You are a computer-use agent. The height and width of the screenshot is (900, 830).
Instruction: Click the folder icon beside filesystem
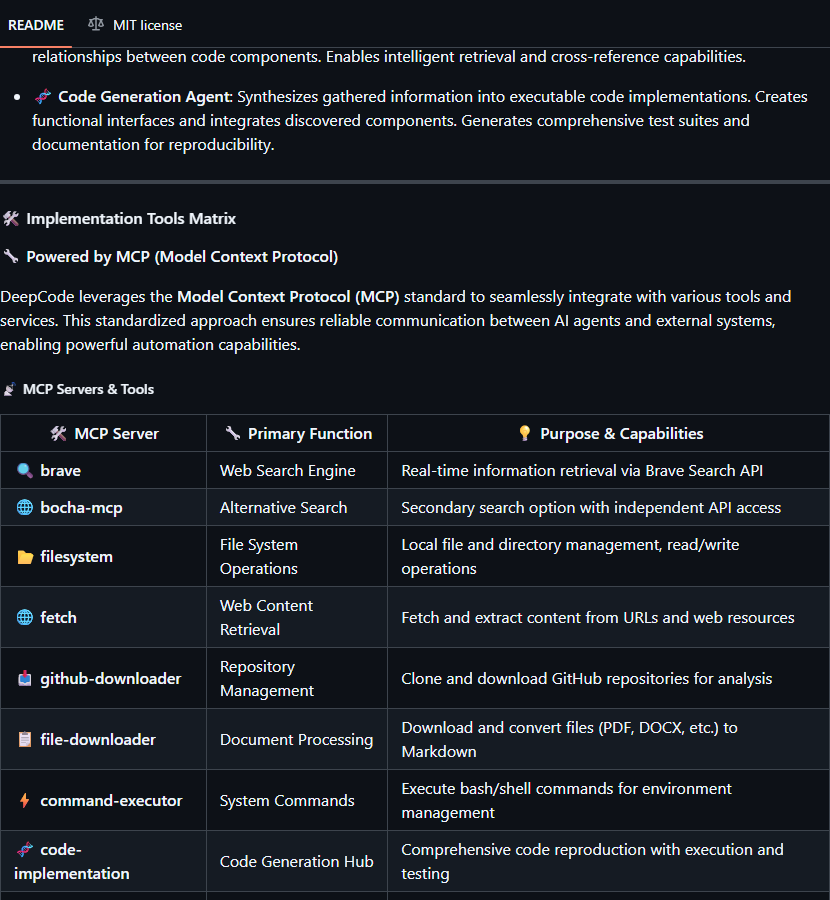point(25,557)
